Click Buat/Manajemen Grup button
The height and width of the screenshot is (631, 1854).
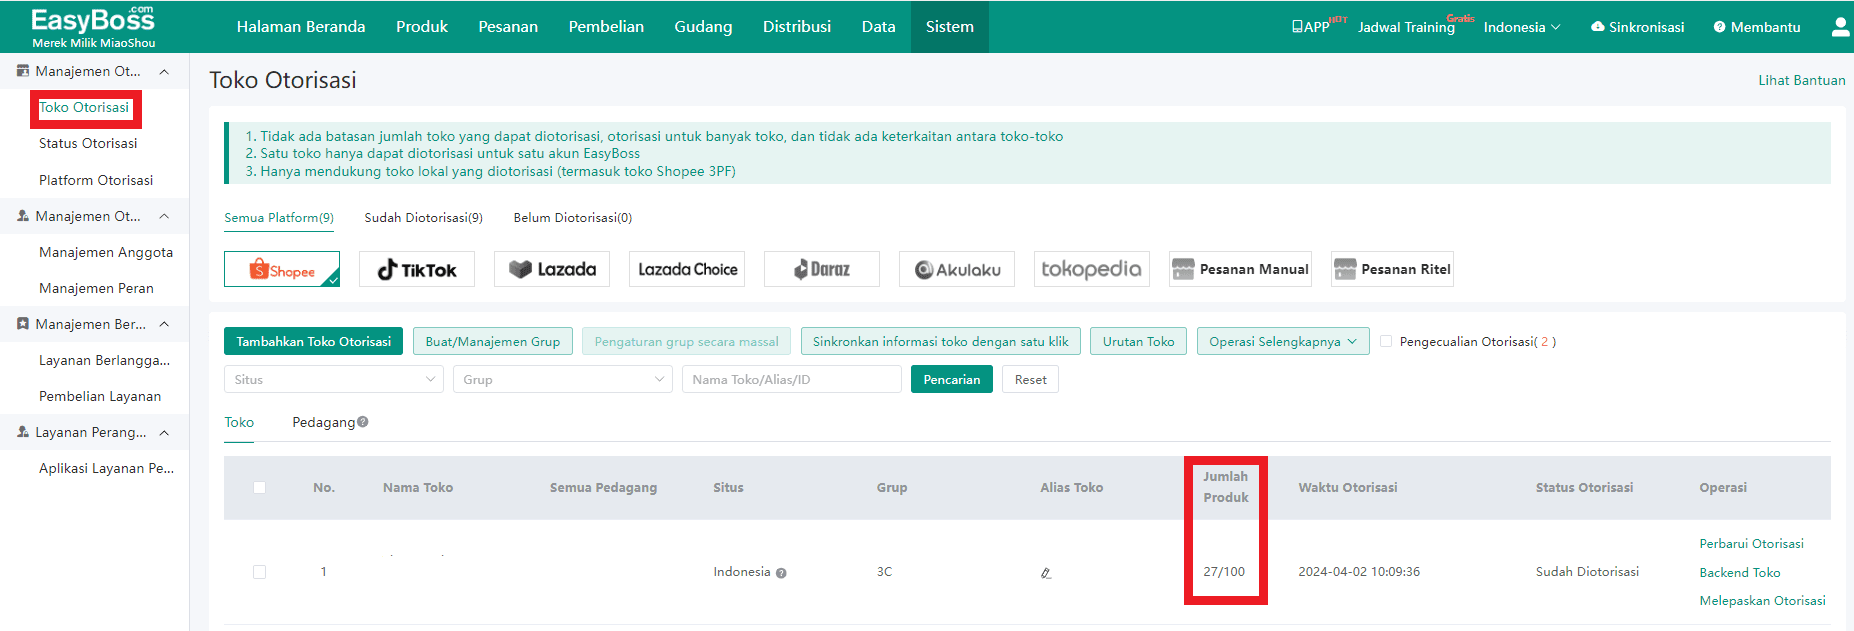(493, 341)
